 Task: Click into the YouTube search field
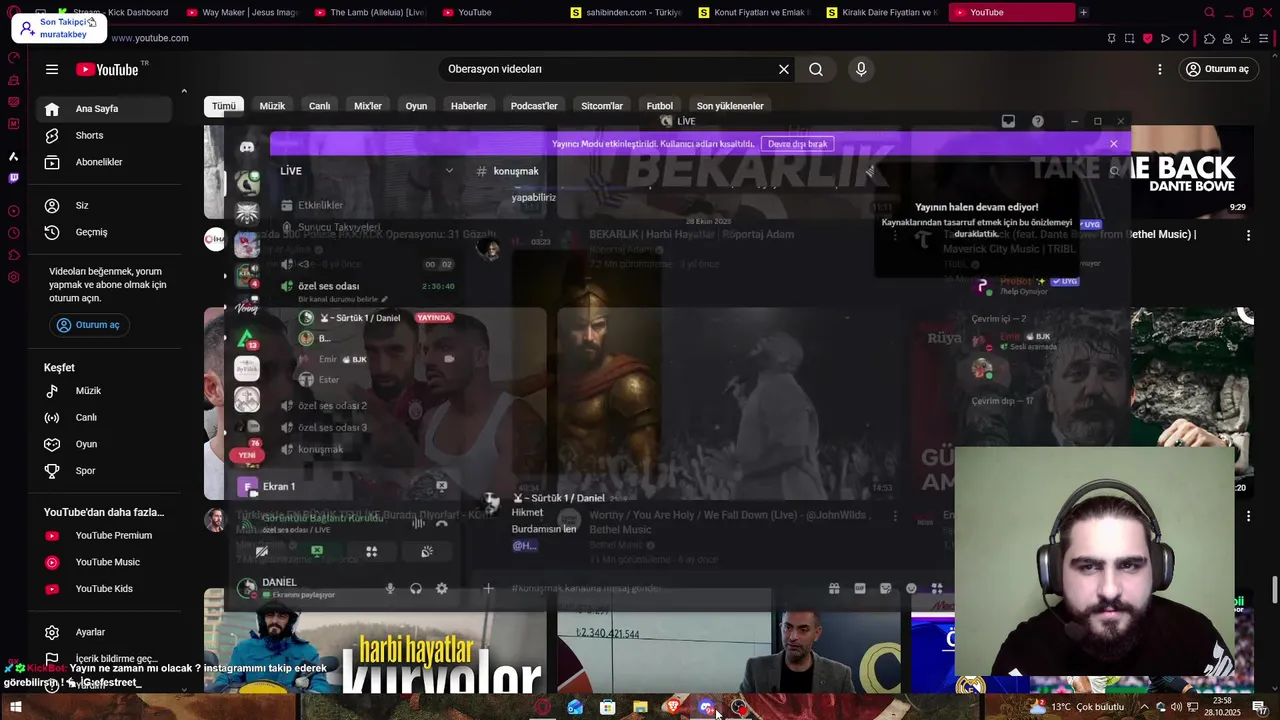click(608, 69)
